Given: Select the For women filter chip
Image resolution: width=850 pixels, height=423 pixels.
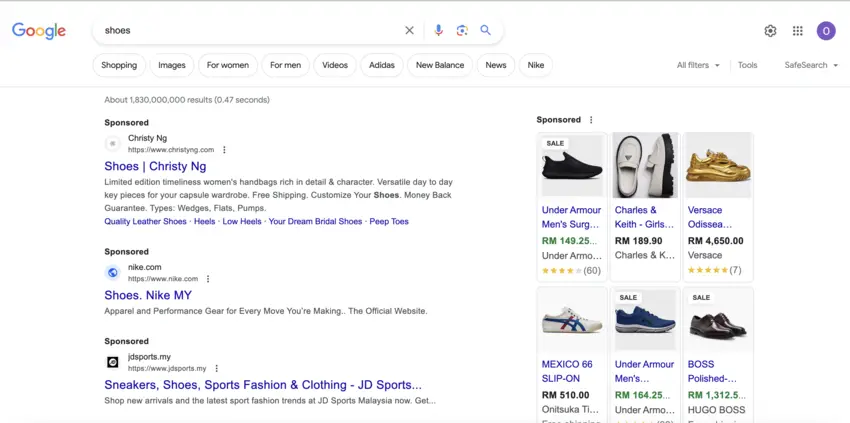Looking at the screenshot, I should click(228, 65).
